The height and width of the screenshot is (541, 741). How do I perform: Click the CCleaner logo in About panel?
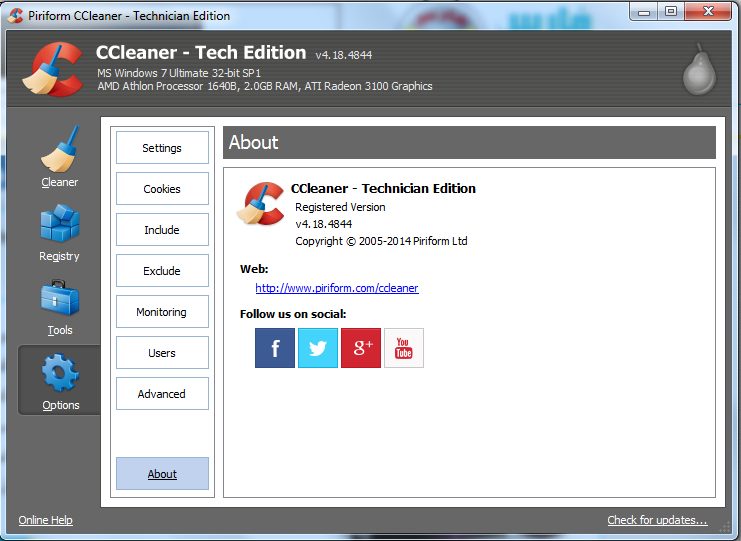pos(261,203)
